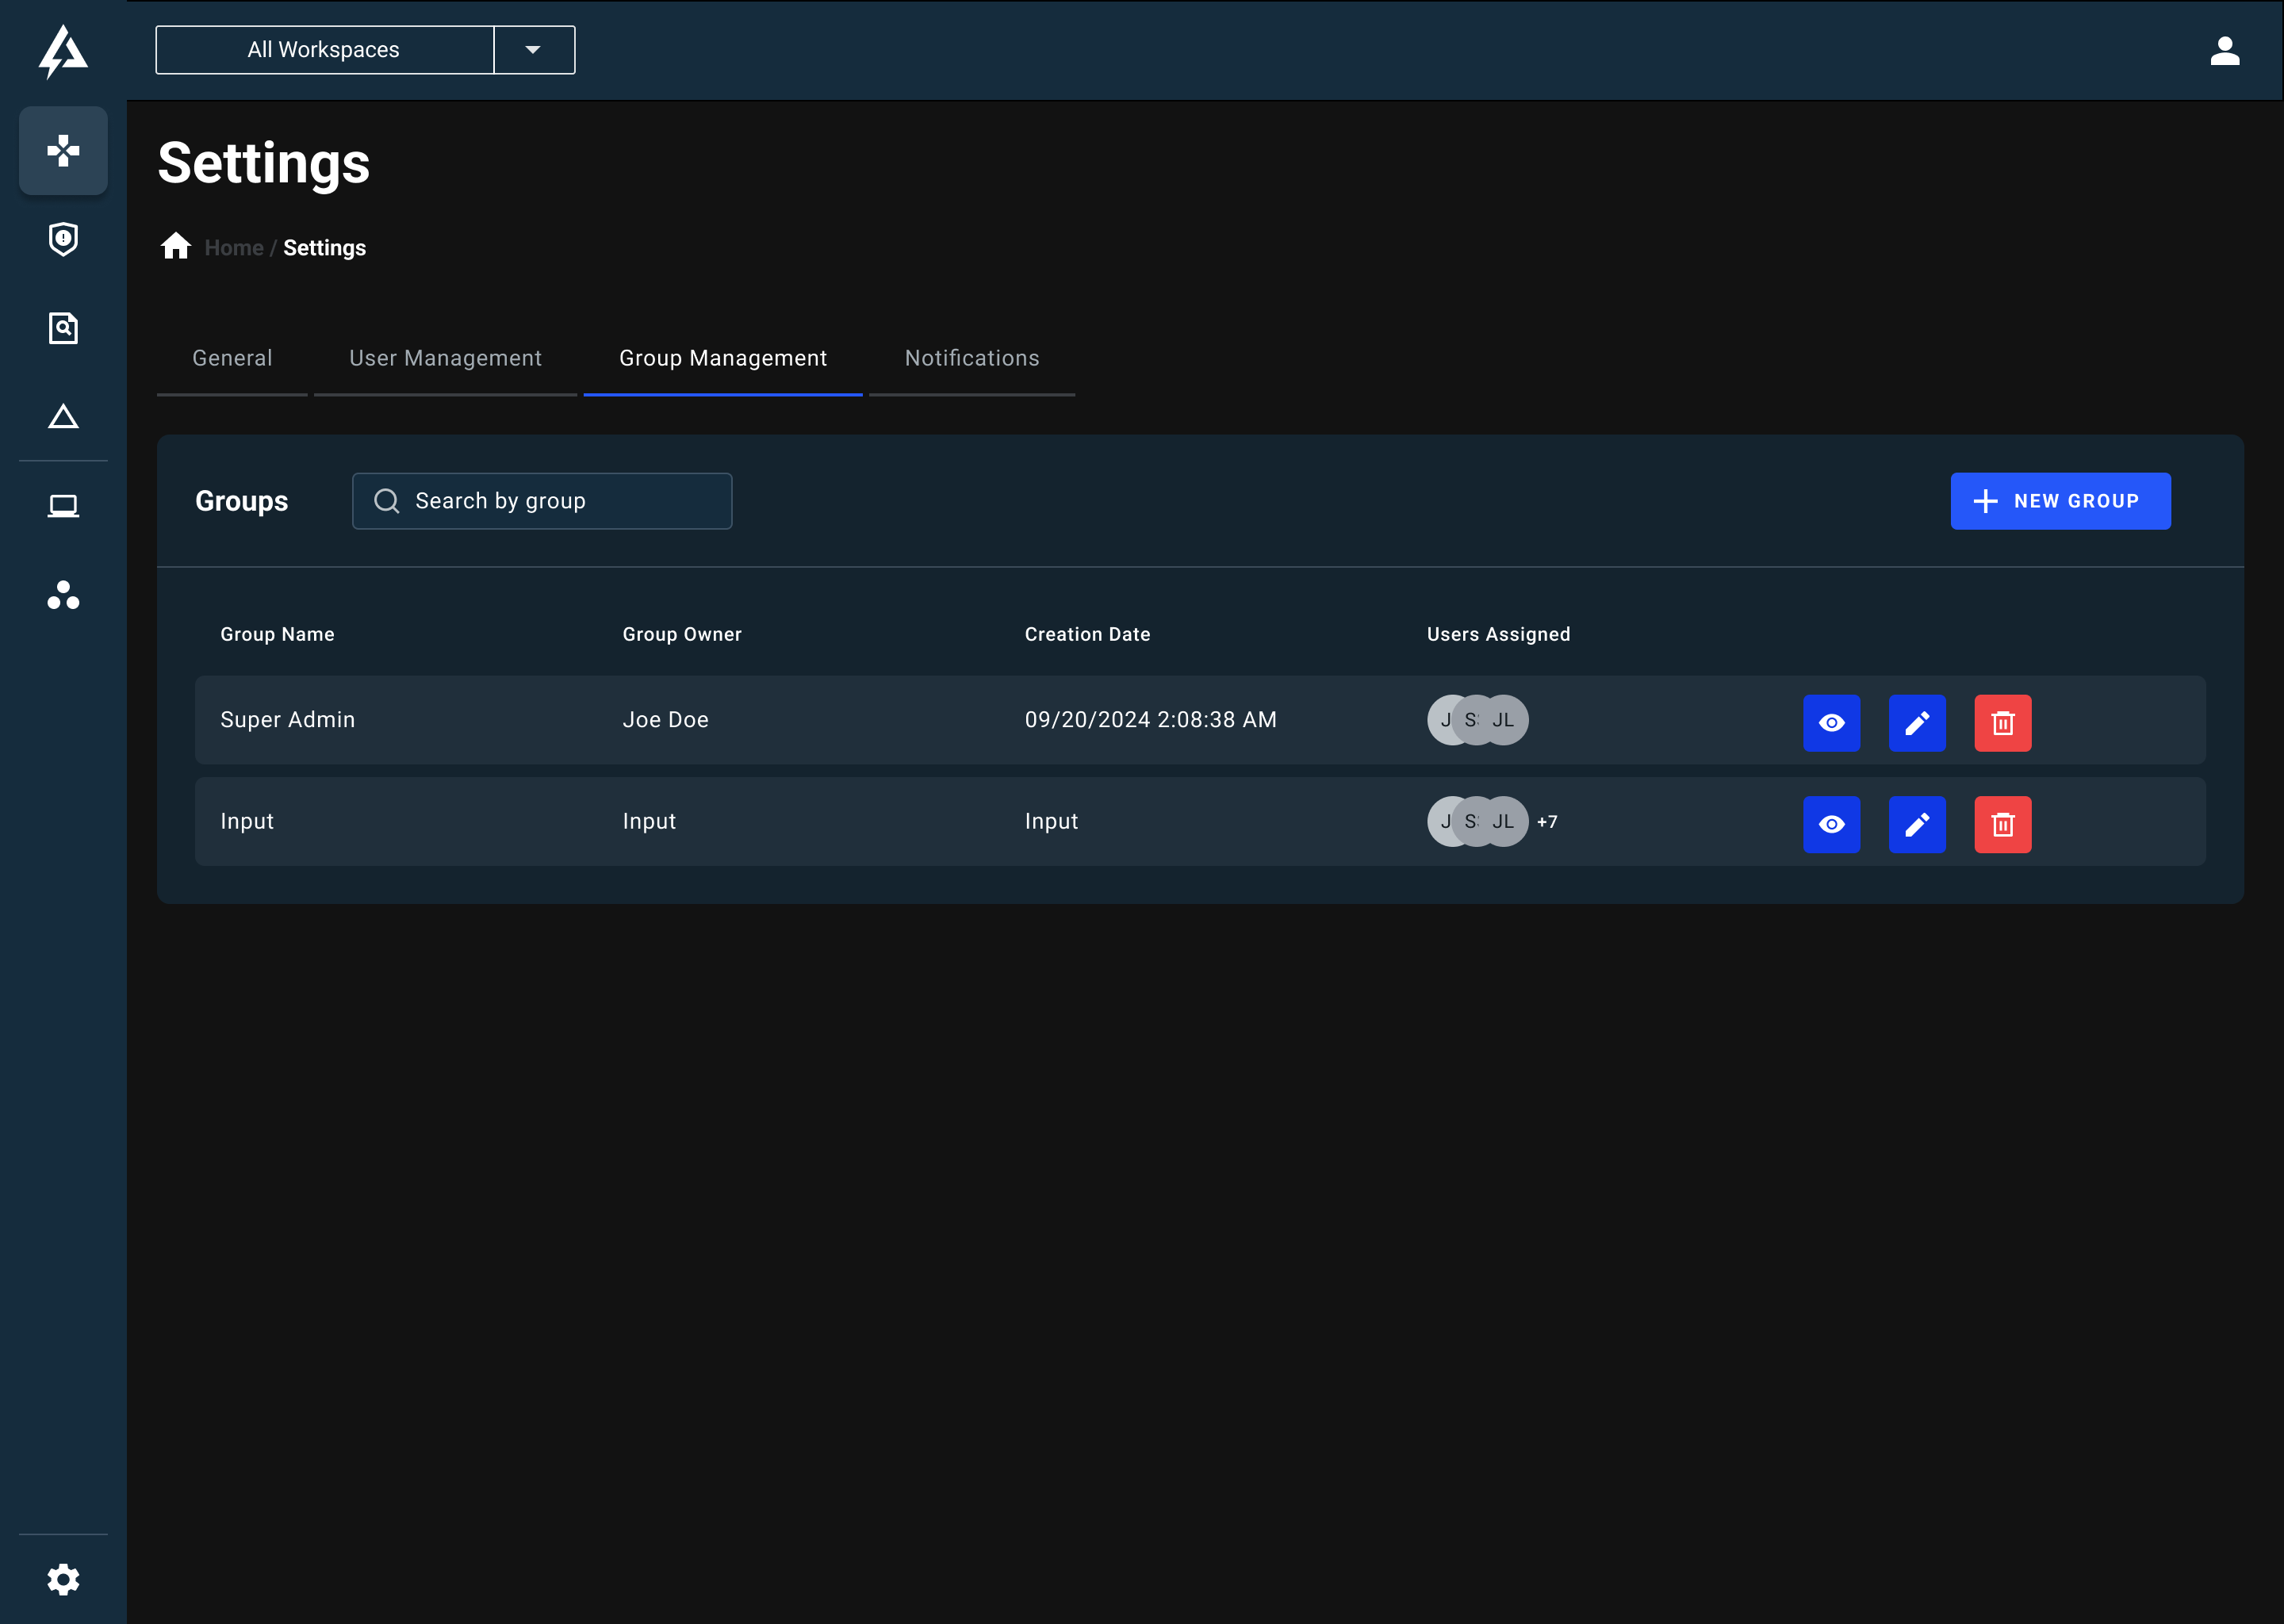Click the New Group button

pos(2059,501)
